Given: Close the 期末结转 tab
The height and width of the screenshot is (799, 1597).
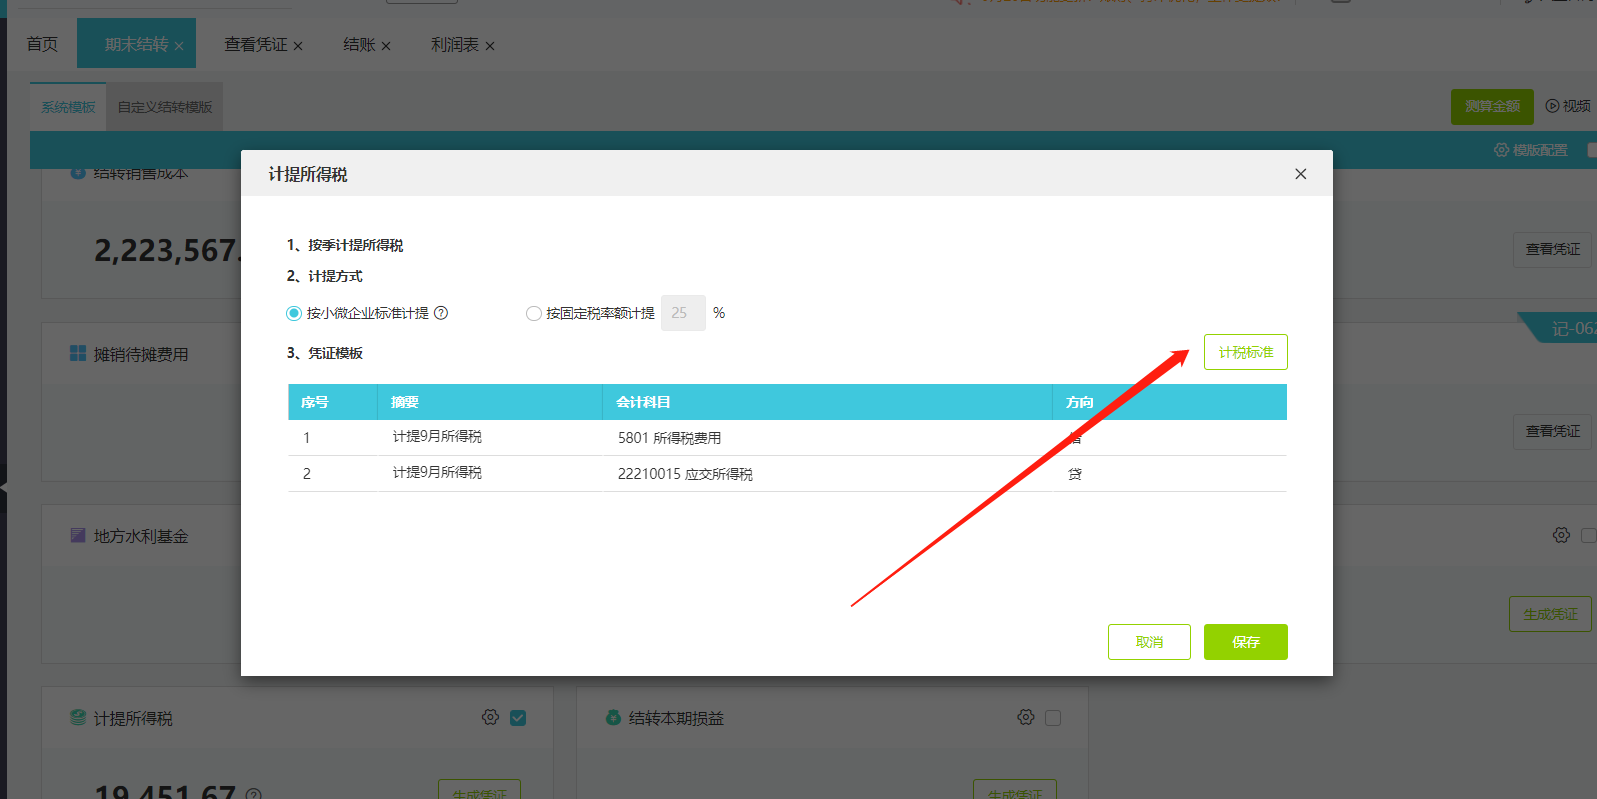Looking at the screenshot, I should point(179,46).
